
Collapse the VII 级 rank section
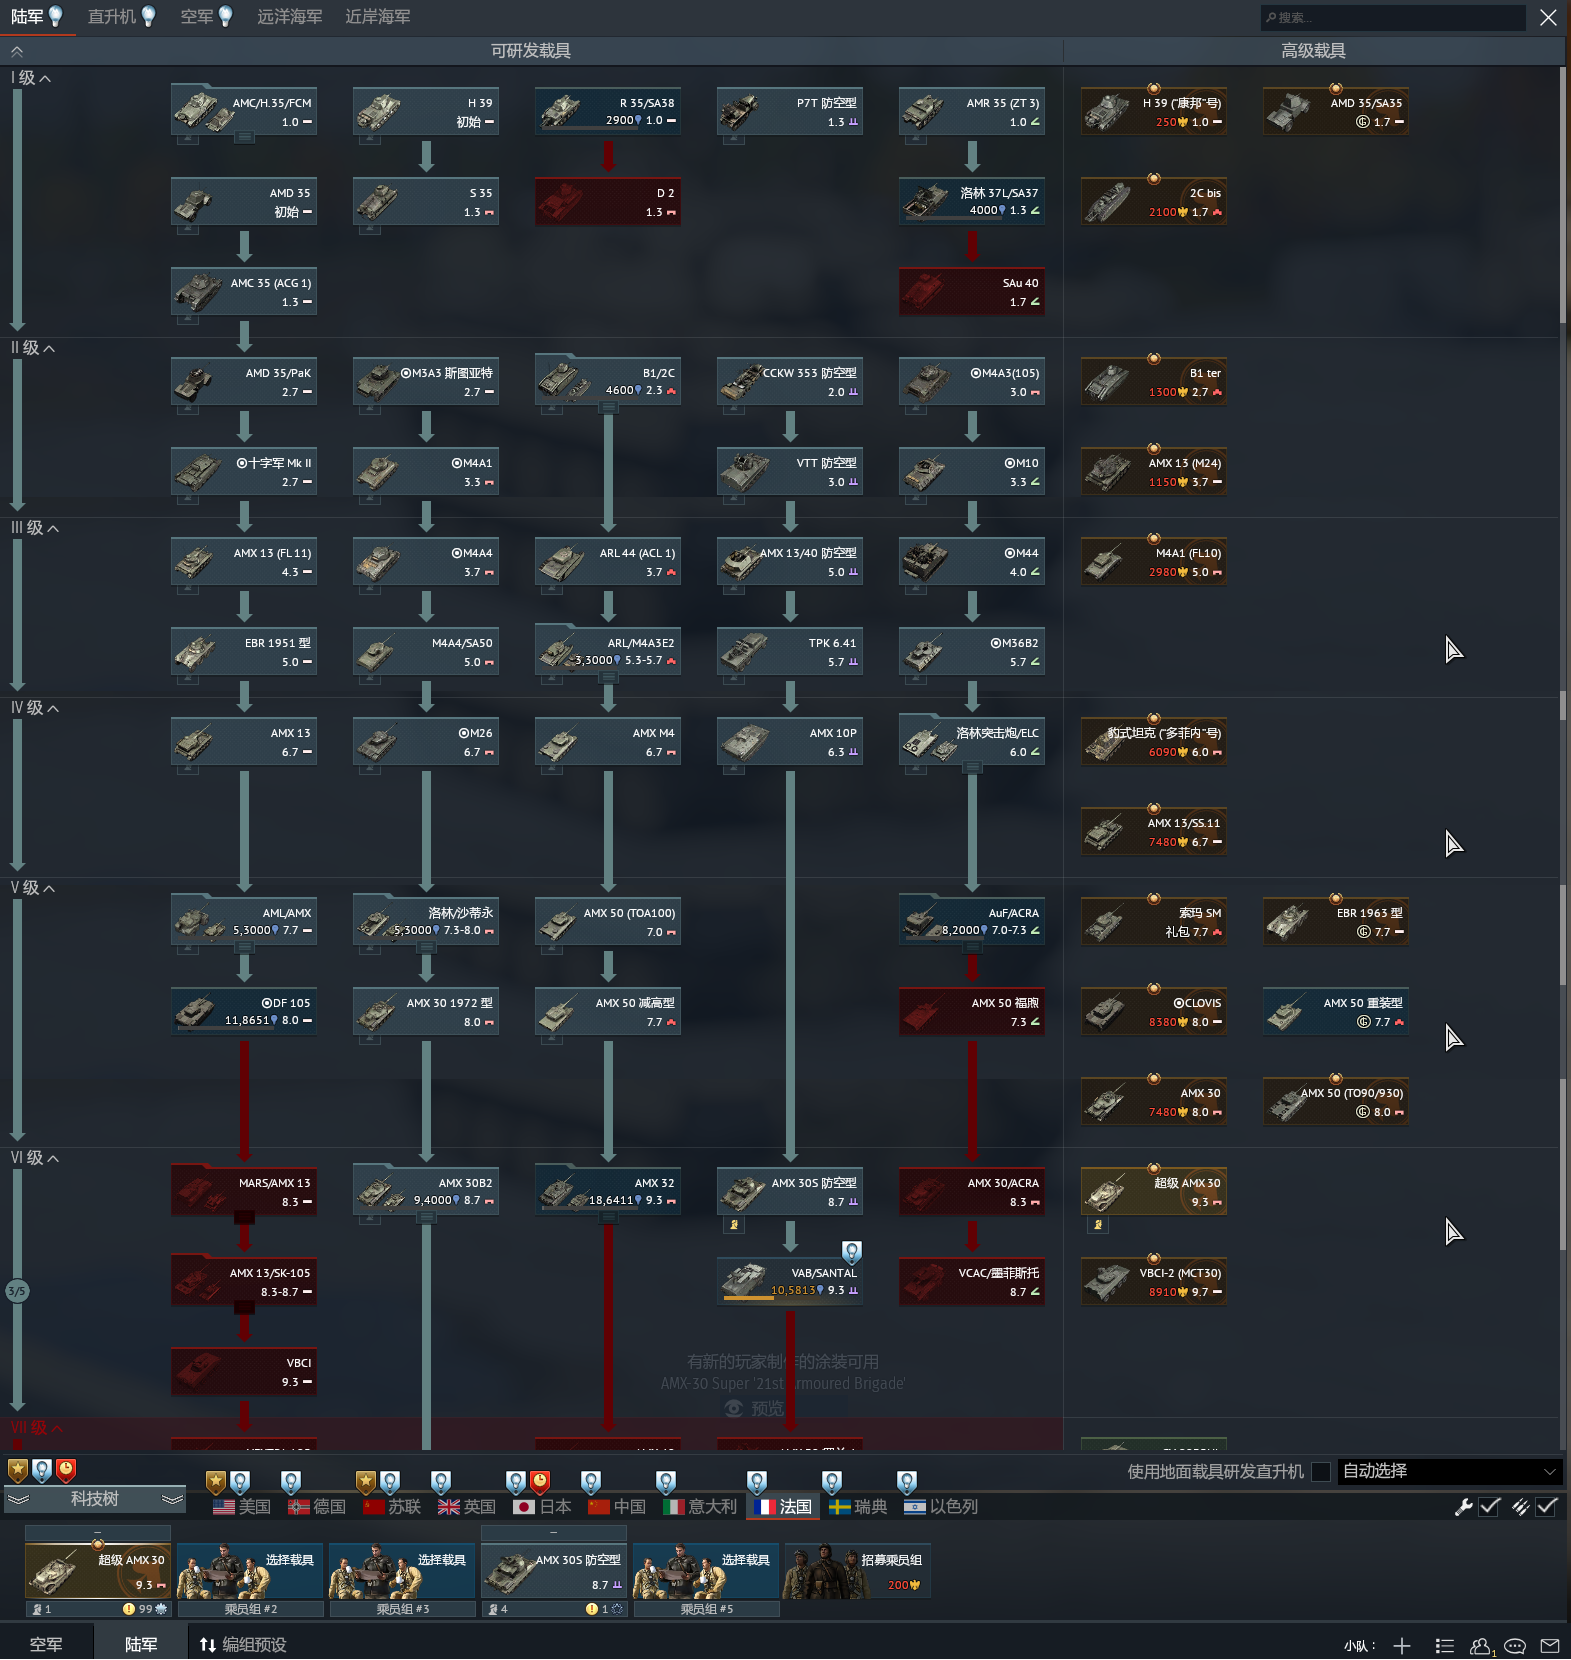(x=37, y=1428)
